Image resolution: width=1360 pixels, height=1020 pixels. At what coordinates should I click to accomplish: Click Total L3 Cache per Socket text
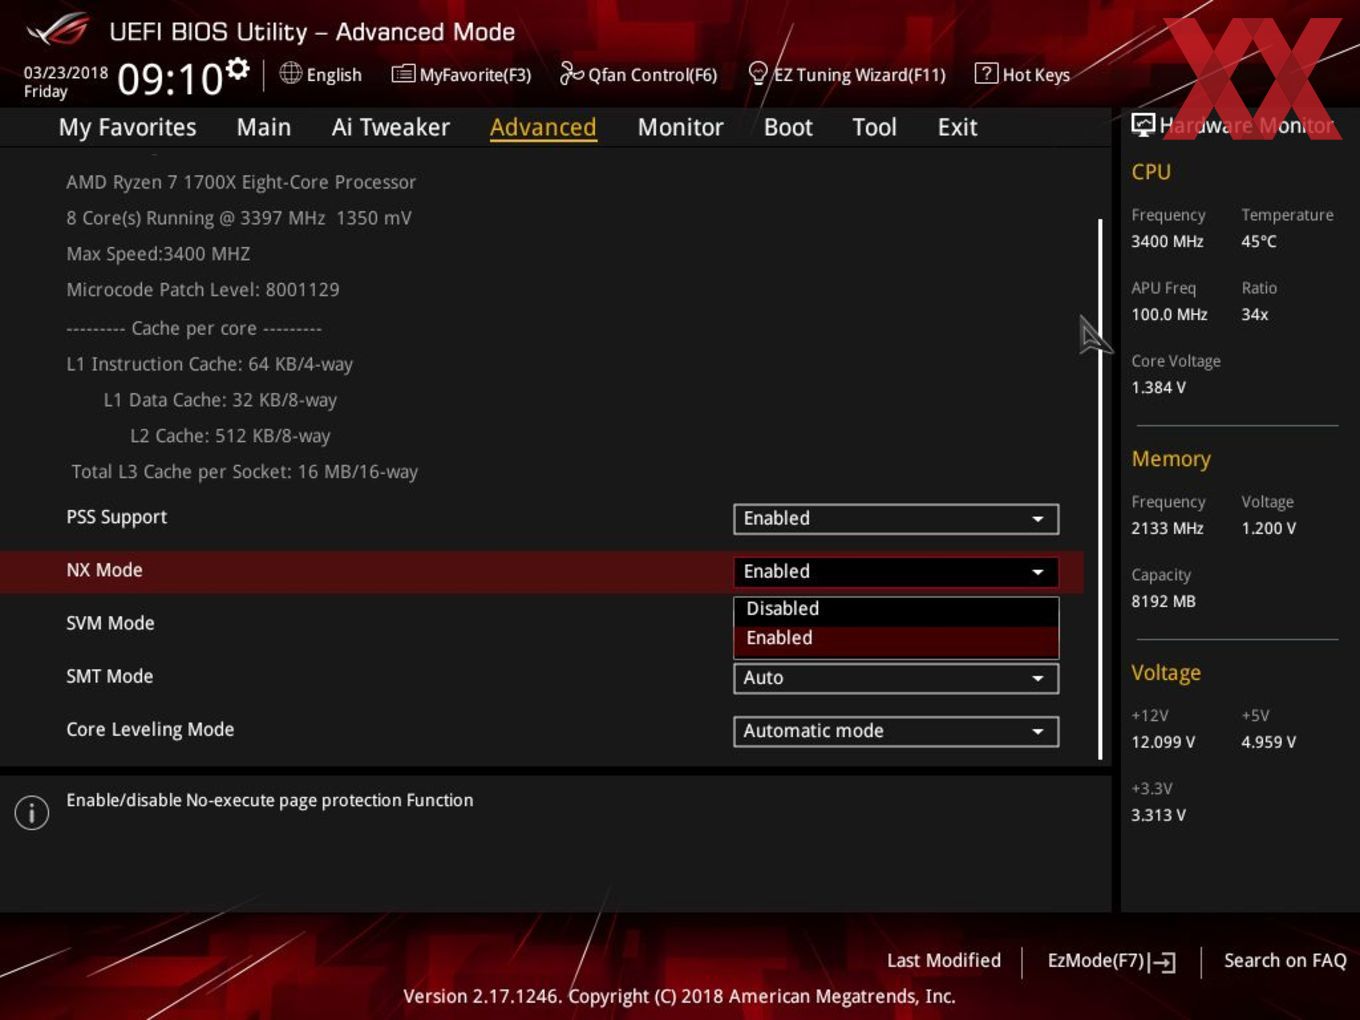tap(245, 471)
